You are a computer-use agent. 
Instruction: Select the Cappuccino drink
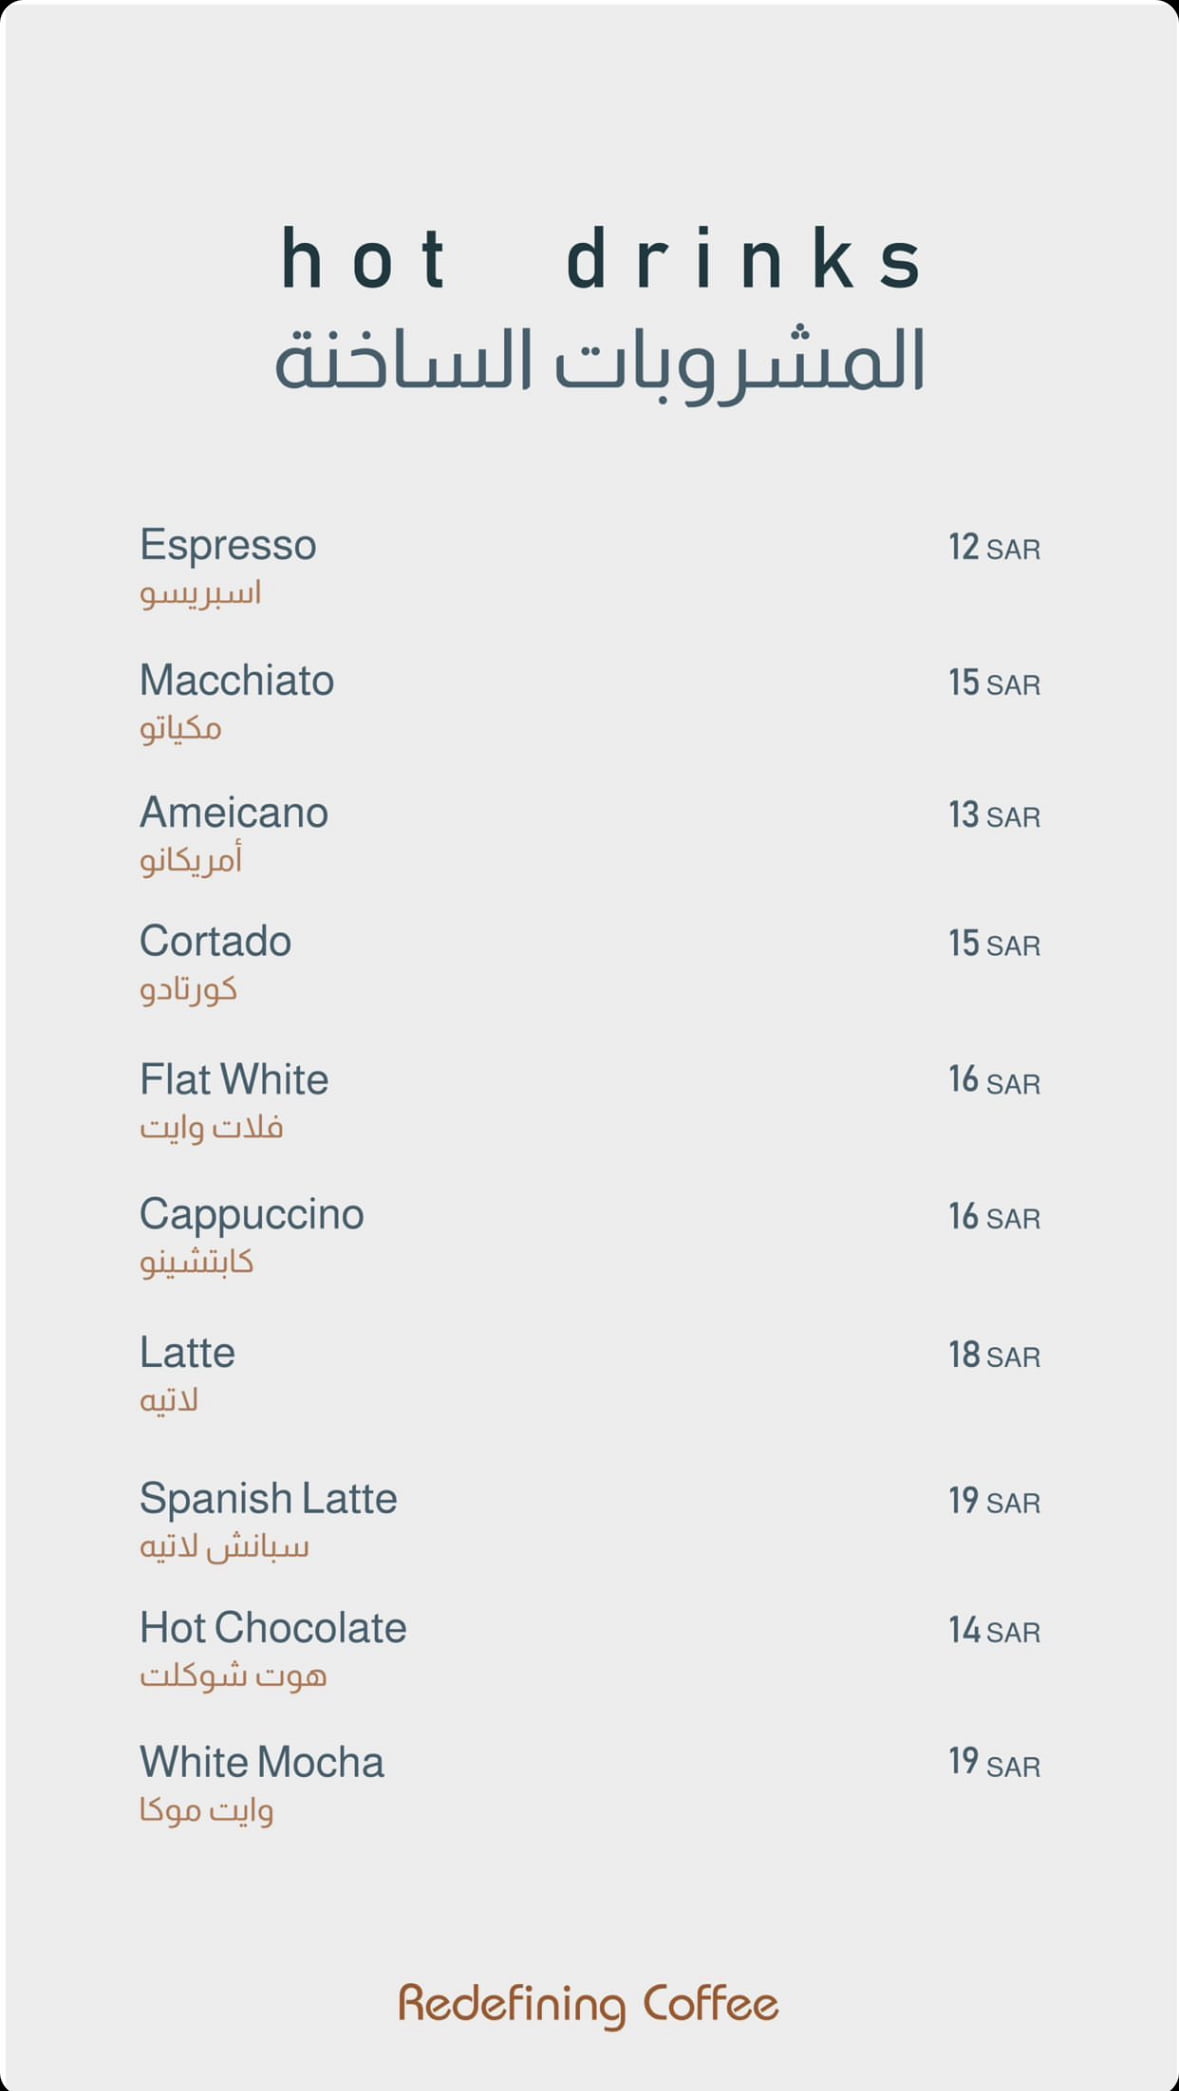tap(252, 1215)
